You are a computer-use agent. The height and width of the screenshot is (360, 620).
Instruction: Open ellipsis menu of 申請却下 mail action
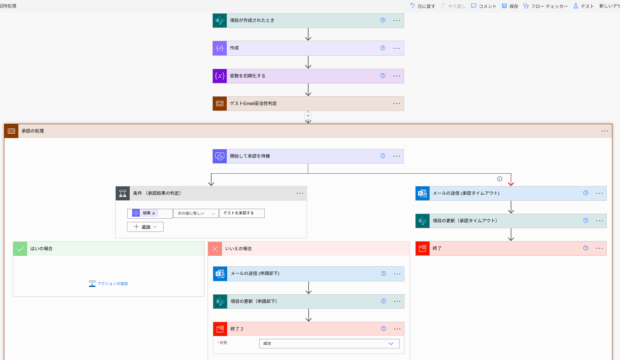(x=397, y=274)
